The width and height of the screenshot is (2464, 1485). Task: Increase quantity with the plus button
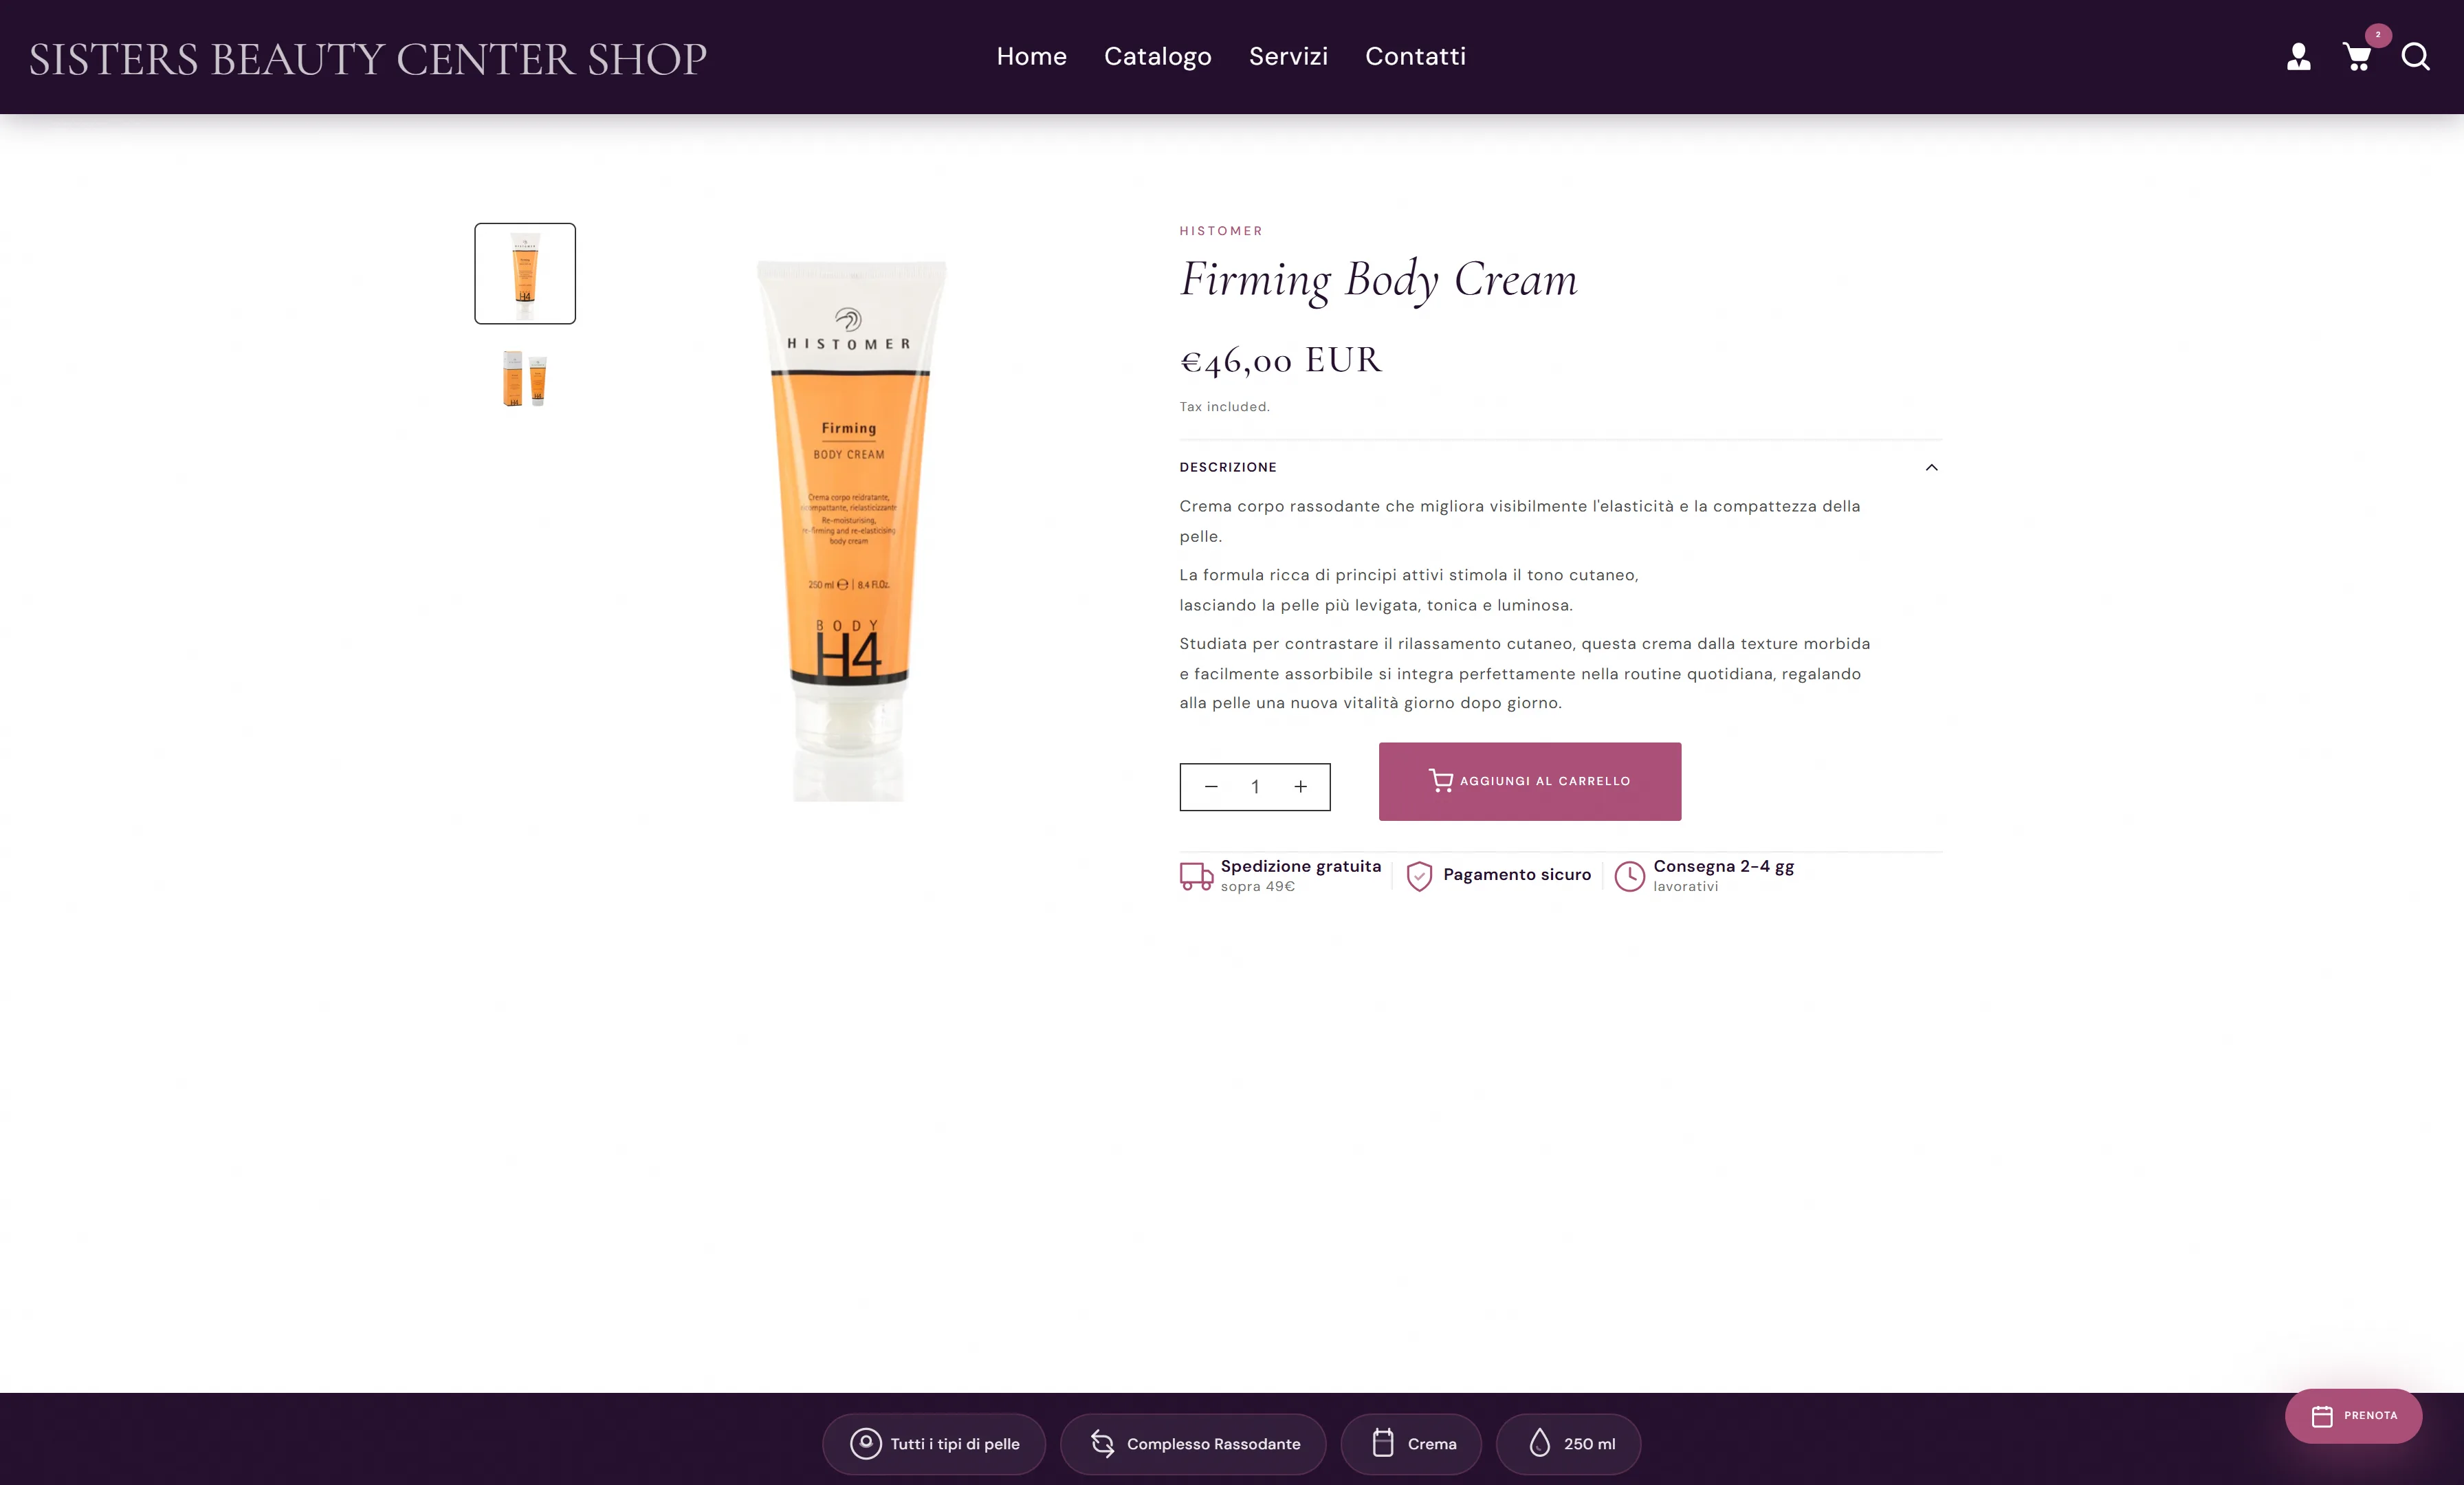[x=1300, y=787]
